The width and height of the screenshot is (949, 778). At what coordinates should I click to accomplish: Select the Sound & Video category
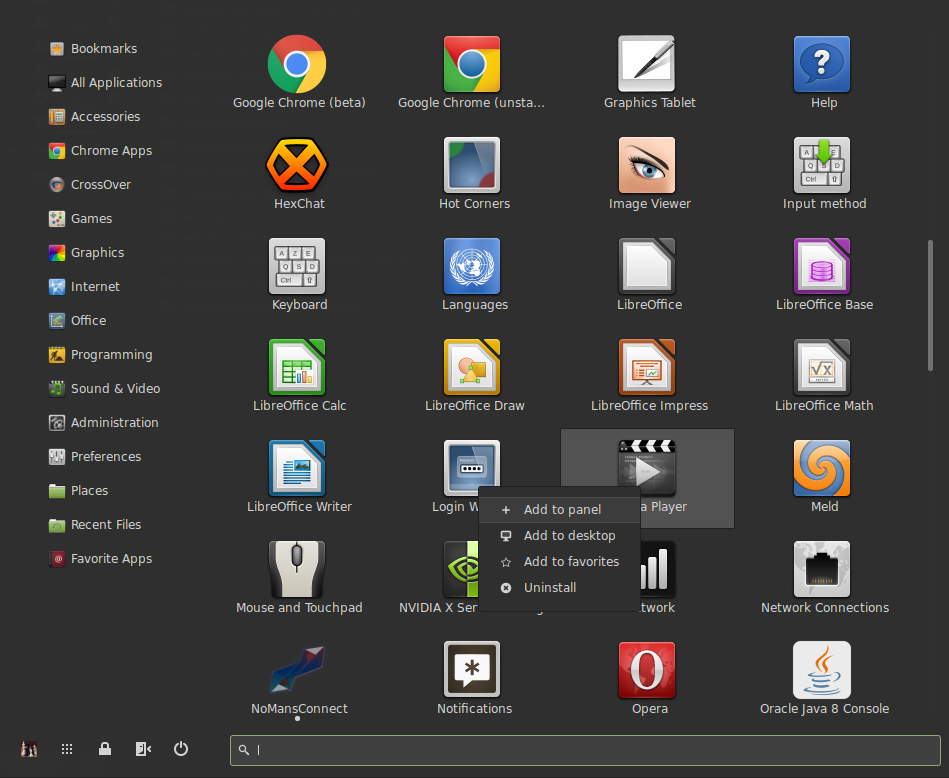tap(105, 389)
